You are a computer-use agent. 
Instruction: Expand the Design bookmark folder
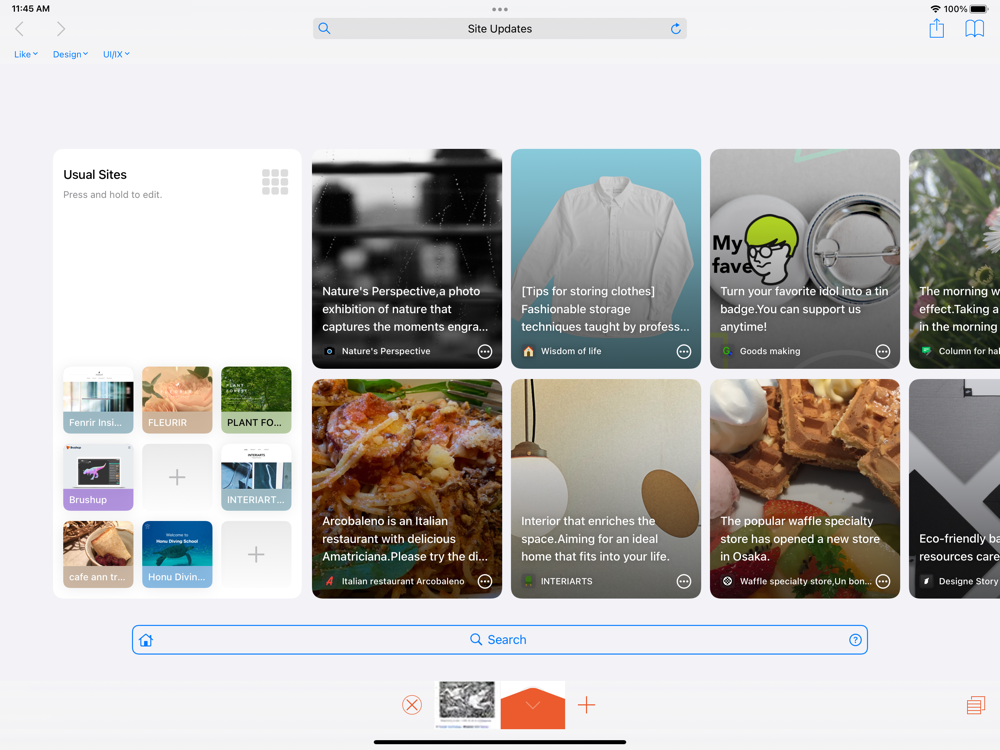(x=70, y=54)
